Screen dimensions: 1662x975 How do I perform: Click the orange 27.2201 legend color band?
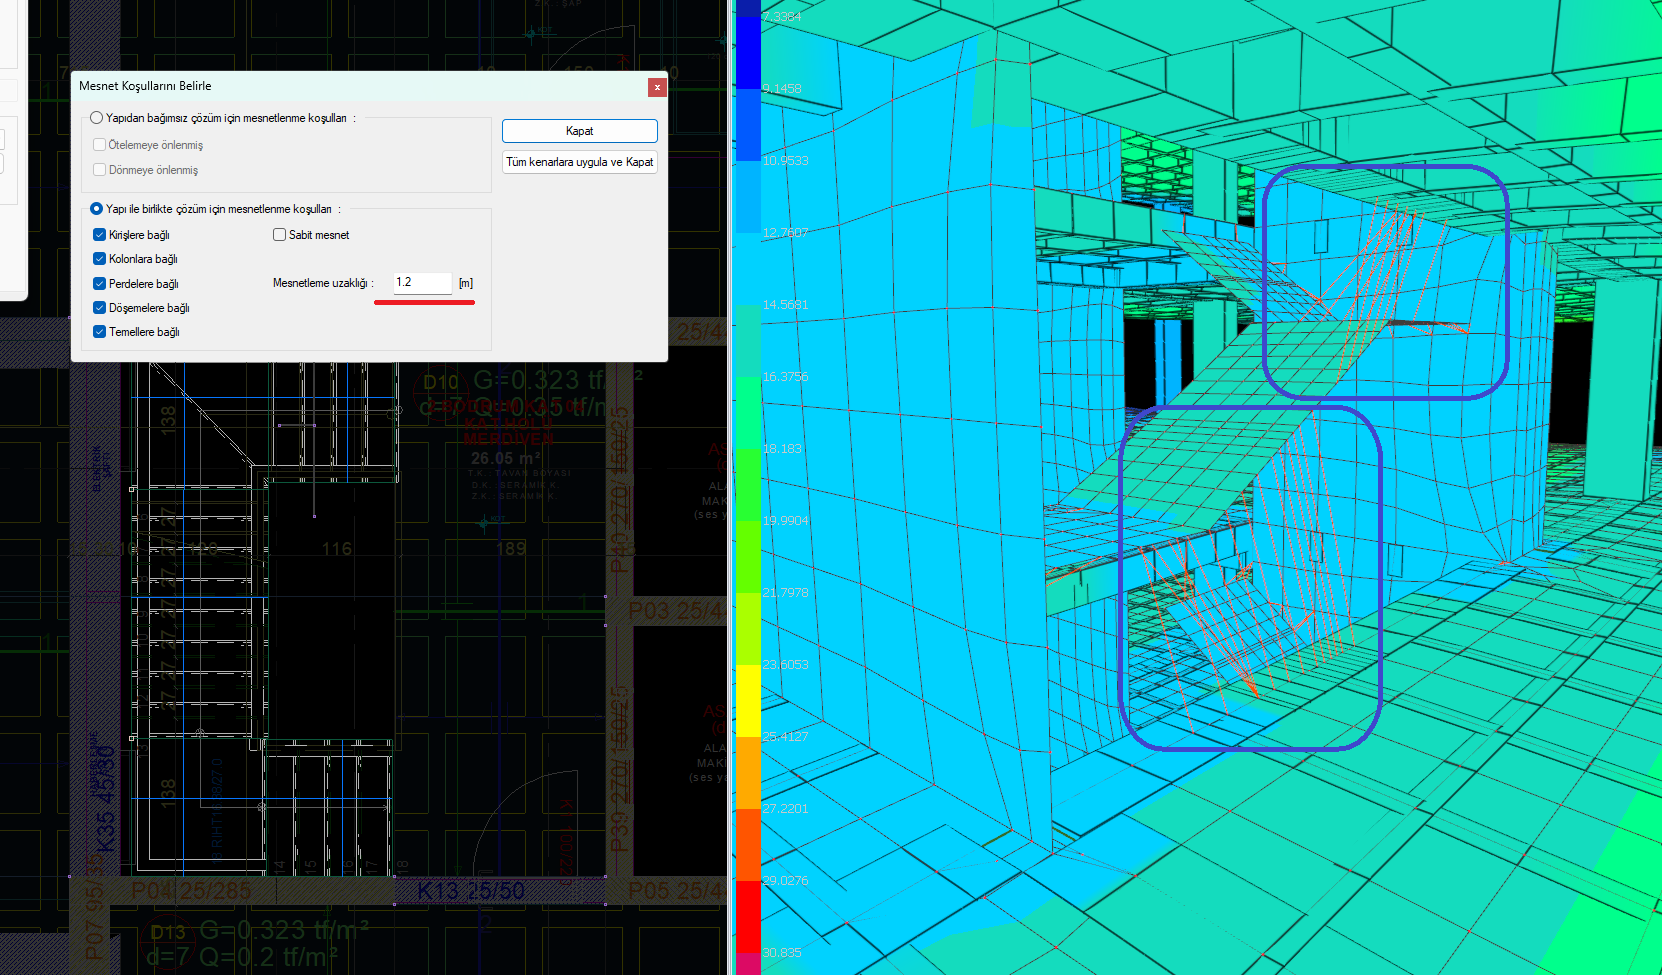(748, 773)
